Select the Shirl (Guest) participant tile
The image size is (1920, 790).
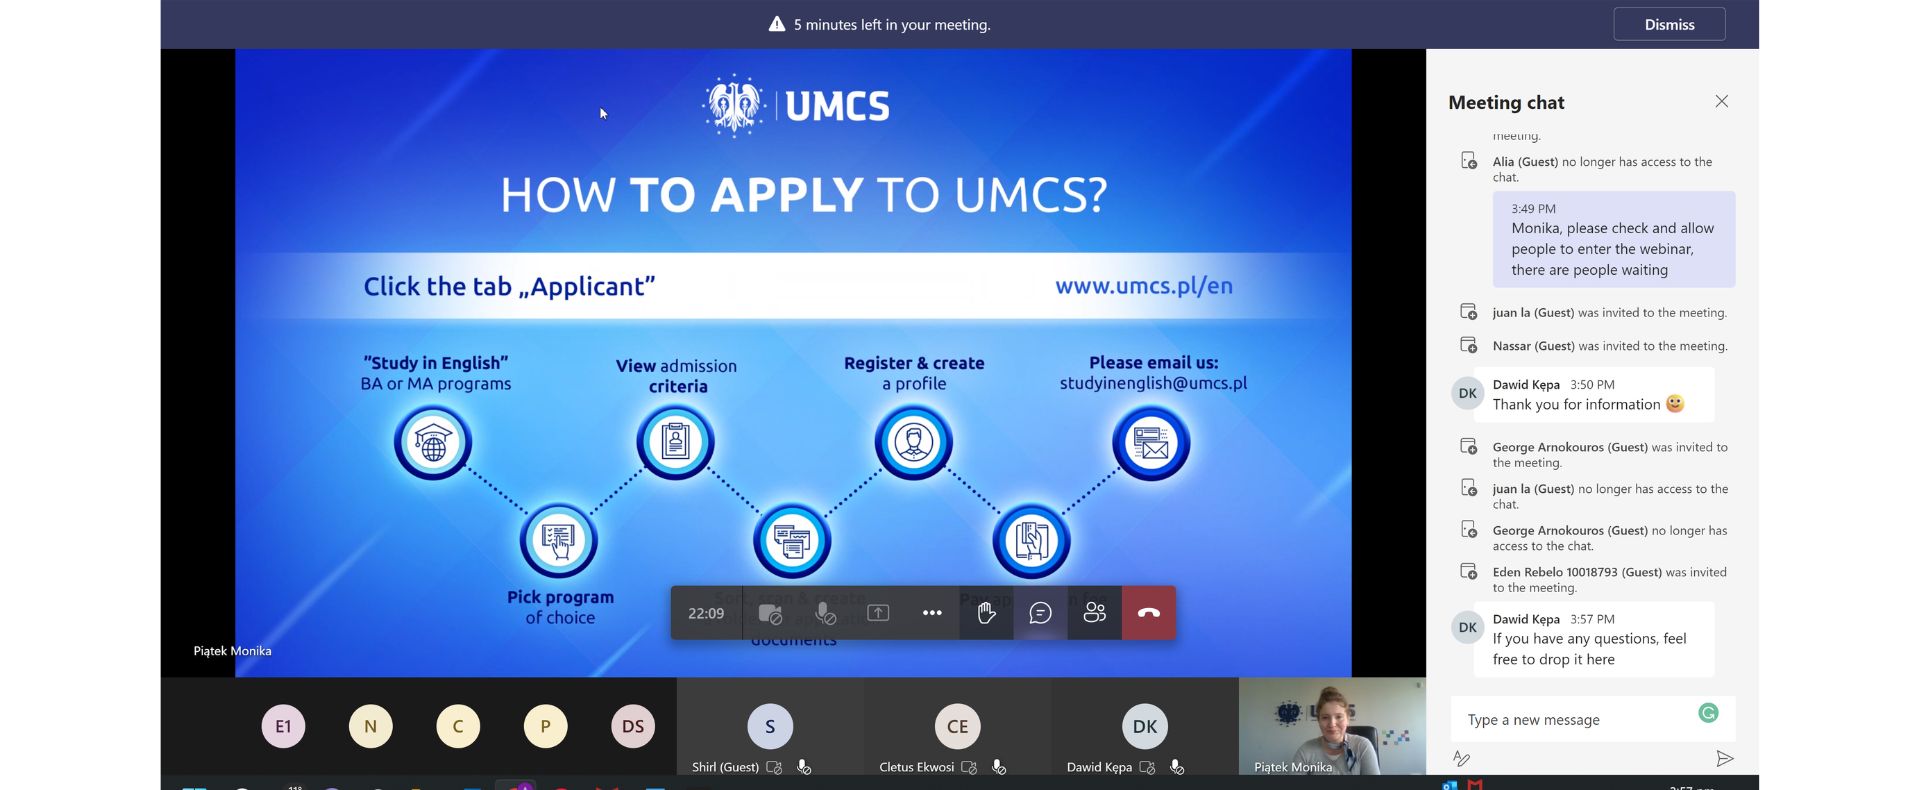click(770, 727)
